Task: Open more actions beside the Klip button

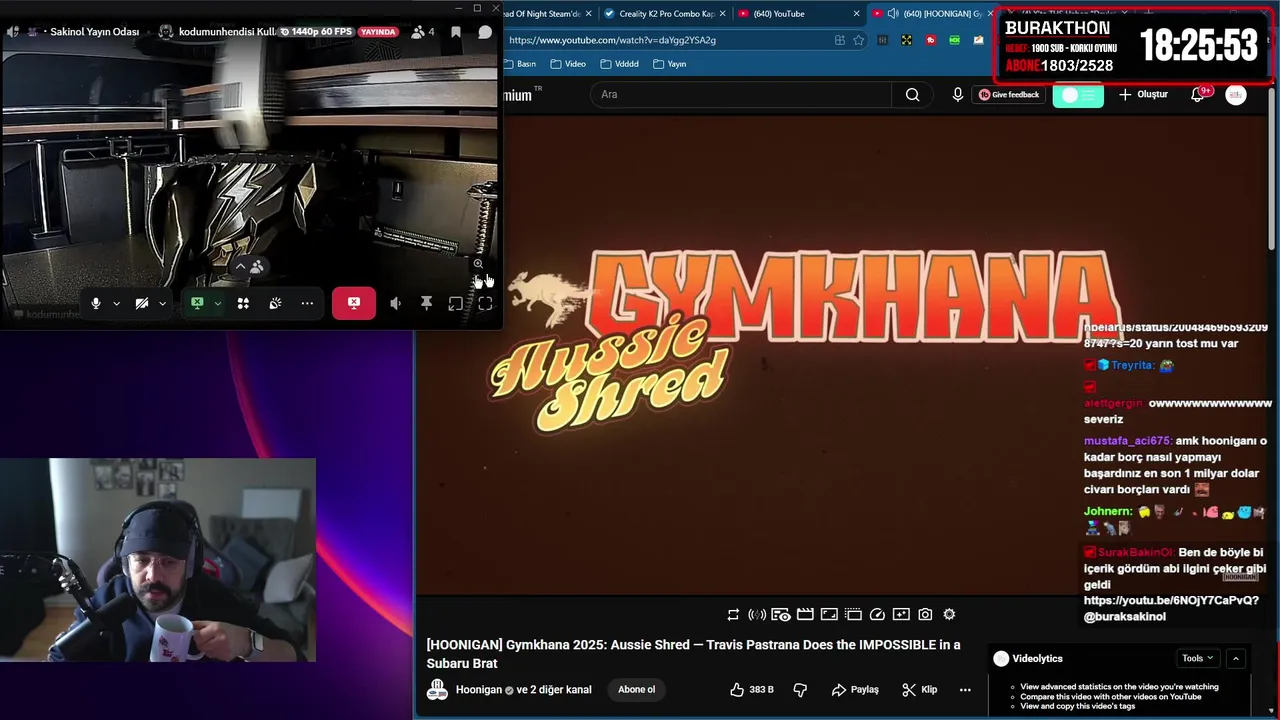Action: pos(965,689)
